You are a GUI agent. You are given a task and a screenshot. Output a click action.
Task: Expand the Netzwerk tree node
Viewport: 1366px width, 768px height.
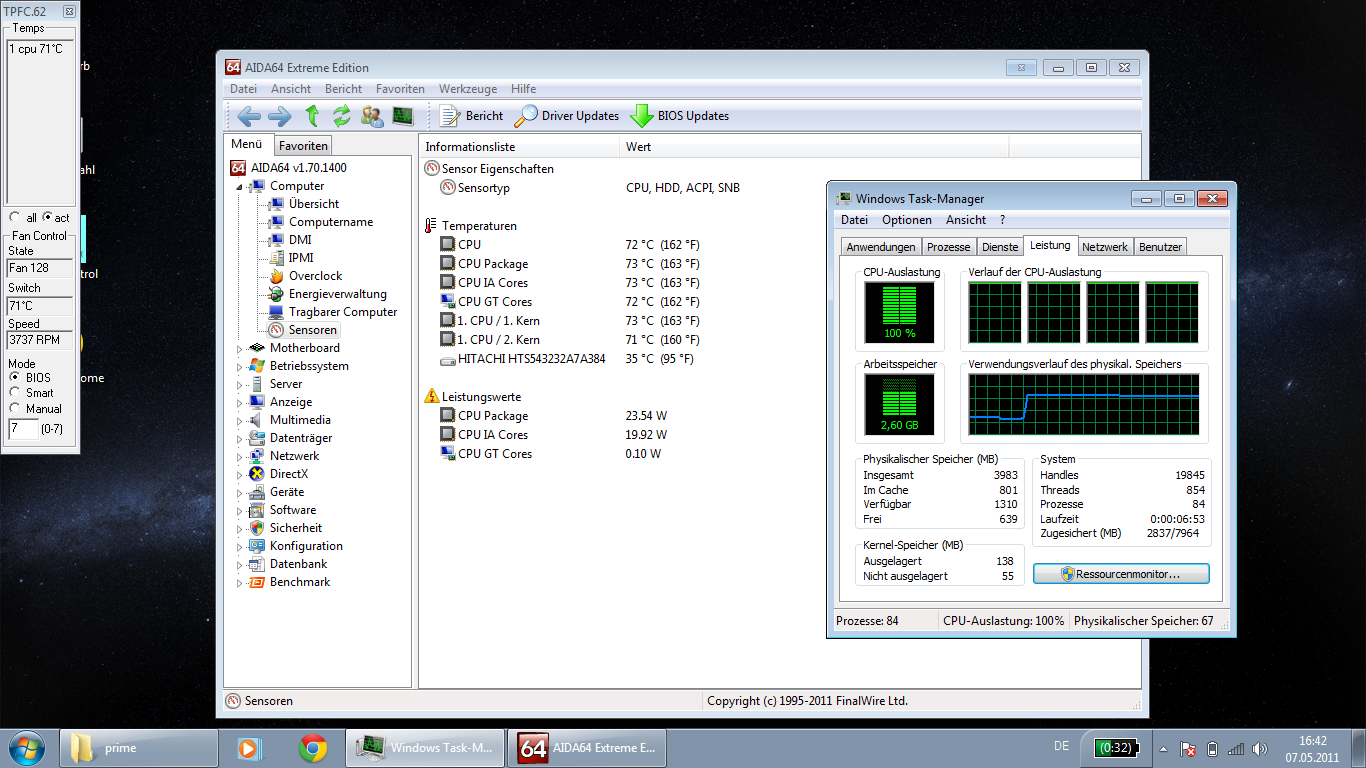[x=240, y=456]
